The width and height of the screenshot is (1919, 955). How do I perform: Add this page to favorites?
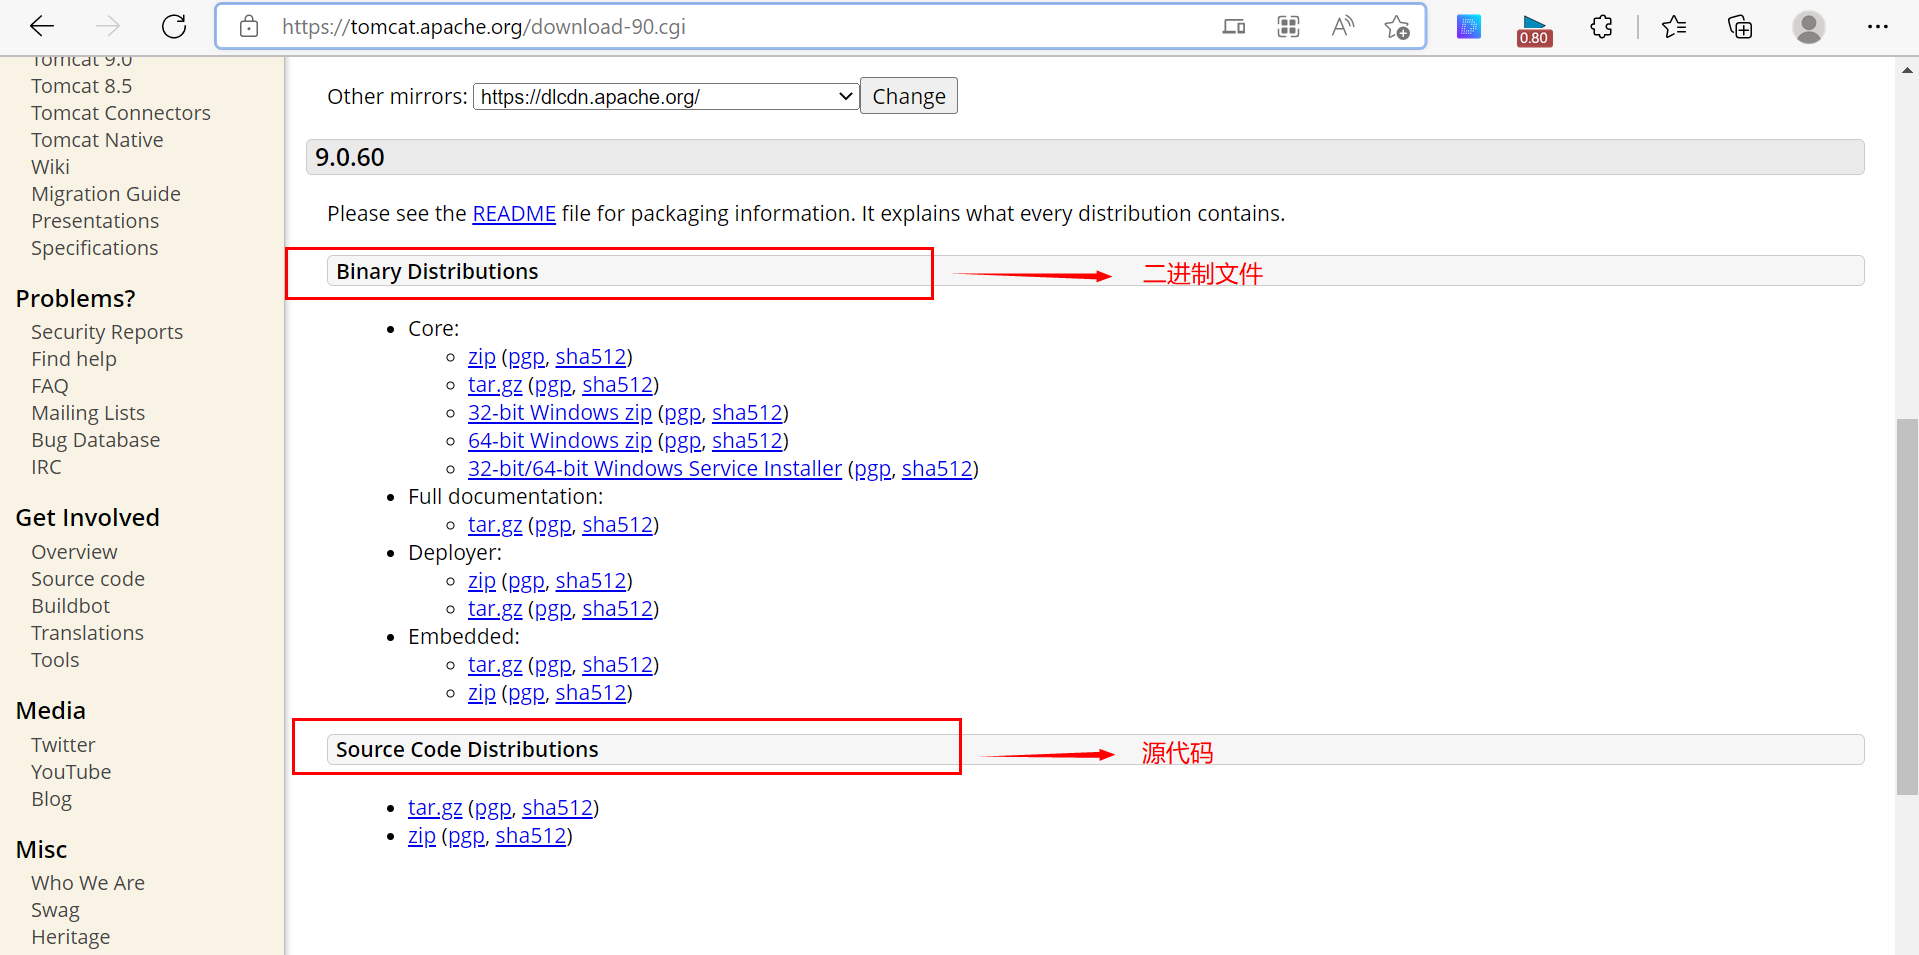[x=1397, y=27]
